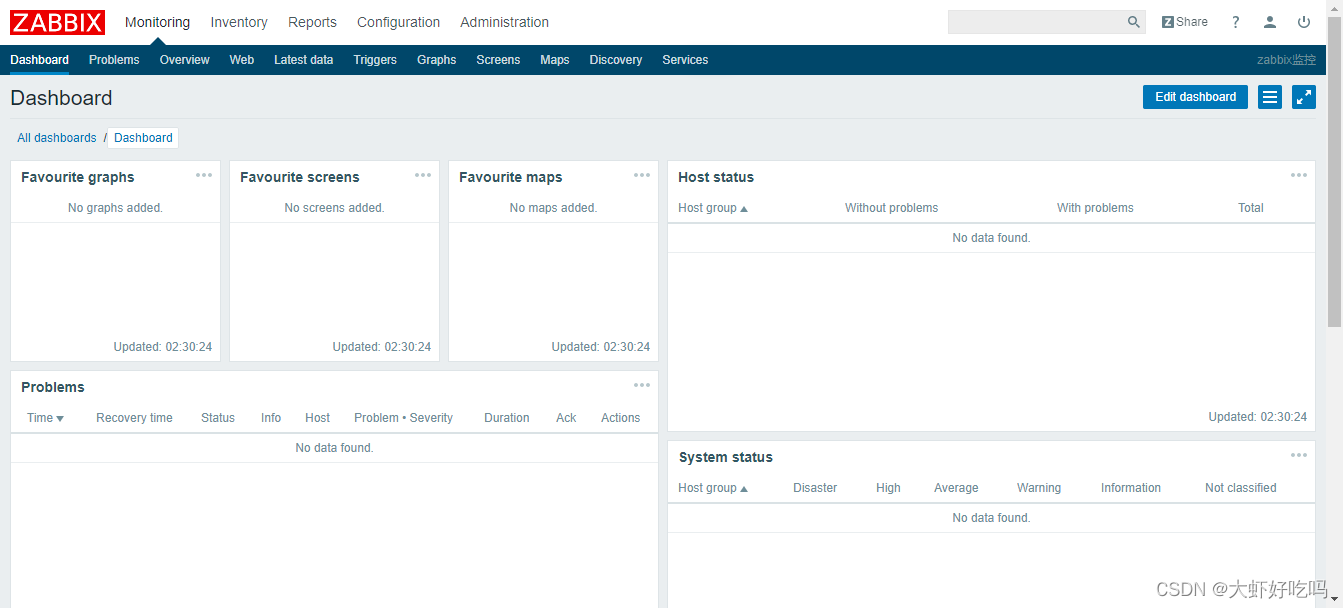The image size is (1343, 608).
Task: Open System status widget options menu
Action: [1299, 455]
